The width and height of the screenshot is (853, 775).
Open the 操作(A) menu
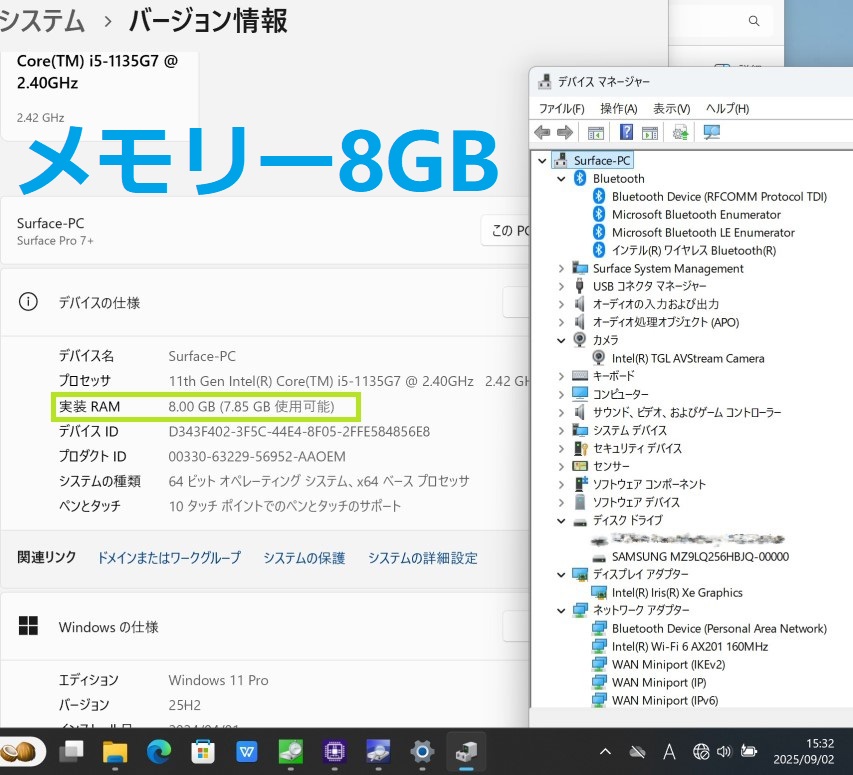[x=618, y=108]
